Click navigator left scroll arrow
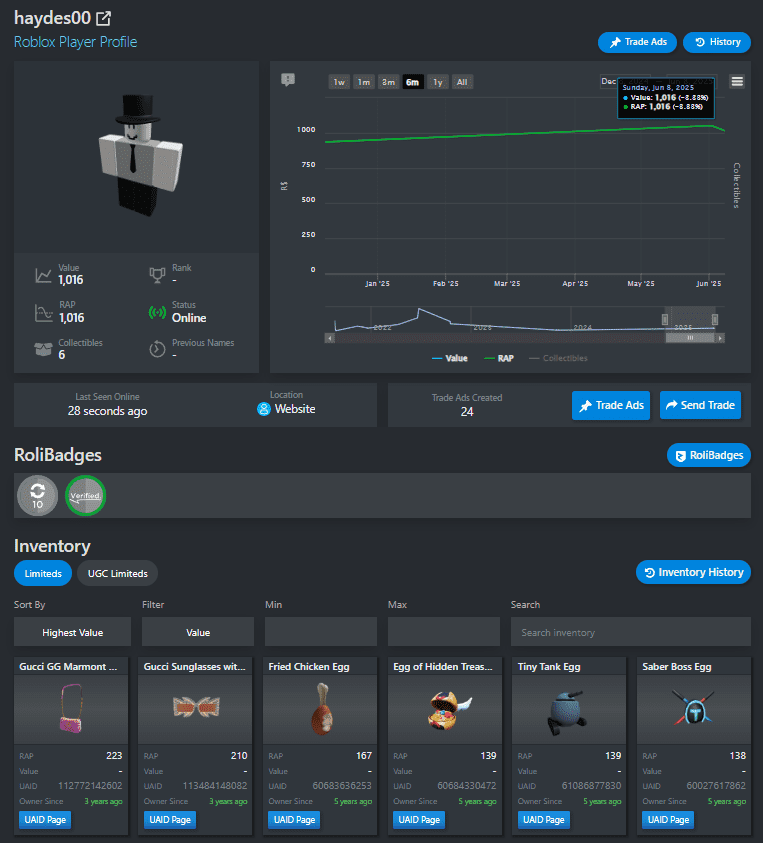 point(330,338)
